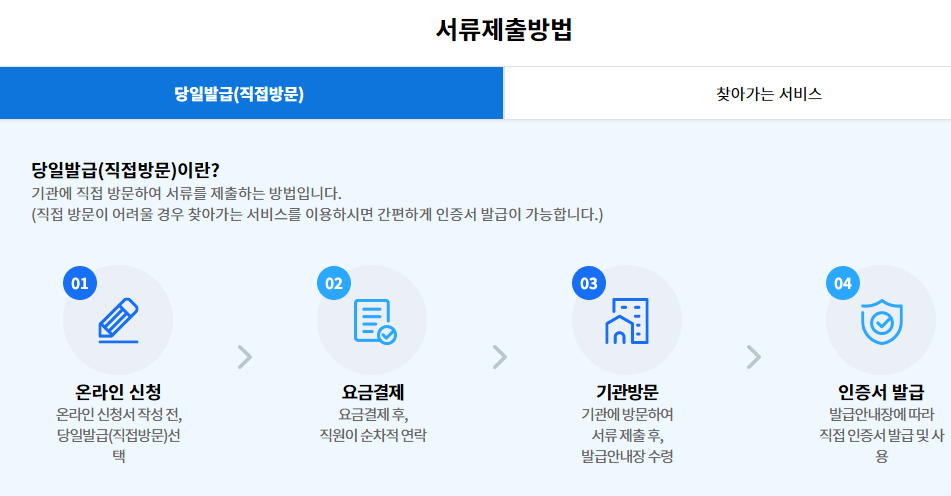Click the 01 step number badge
This screenshot has height=496, width=951.
pos(80,283)
